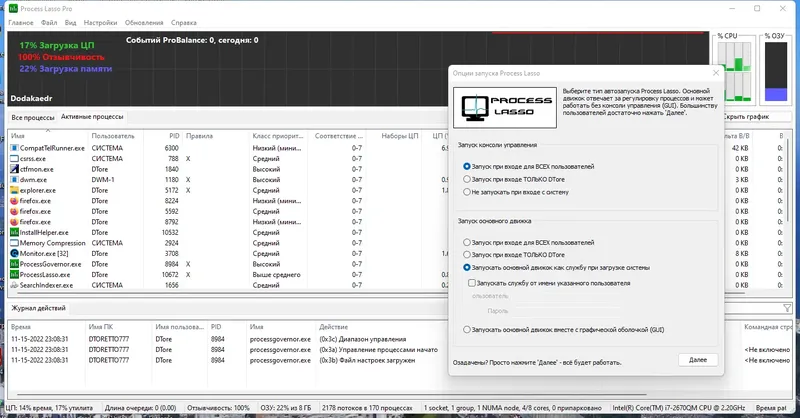Click the Далее button
Image resolution: width=800 pixels, height=418 pixels.
(x=698, y=360)
